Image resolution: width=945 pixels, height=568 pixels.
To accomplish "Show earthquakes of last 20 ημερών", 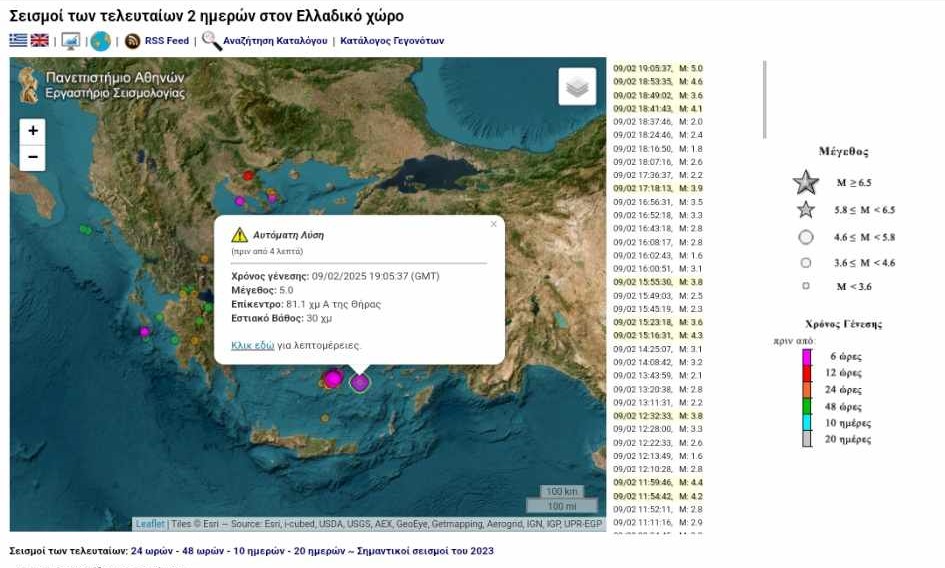I will point(319,551).
